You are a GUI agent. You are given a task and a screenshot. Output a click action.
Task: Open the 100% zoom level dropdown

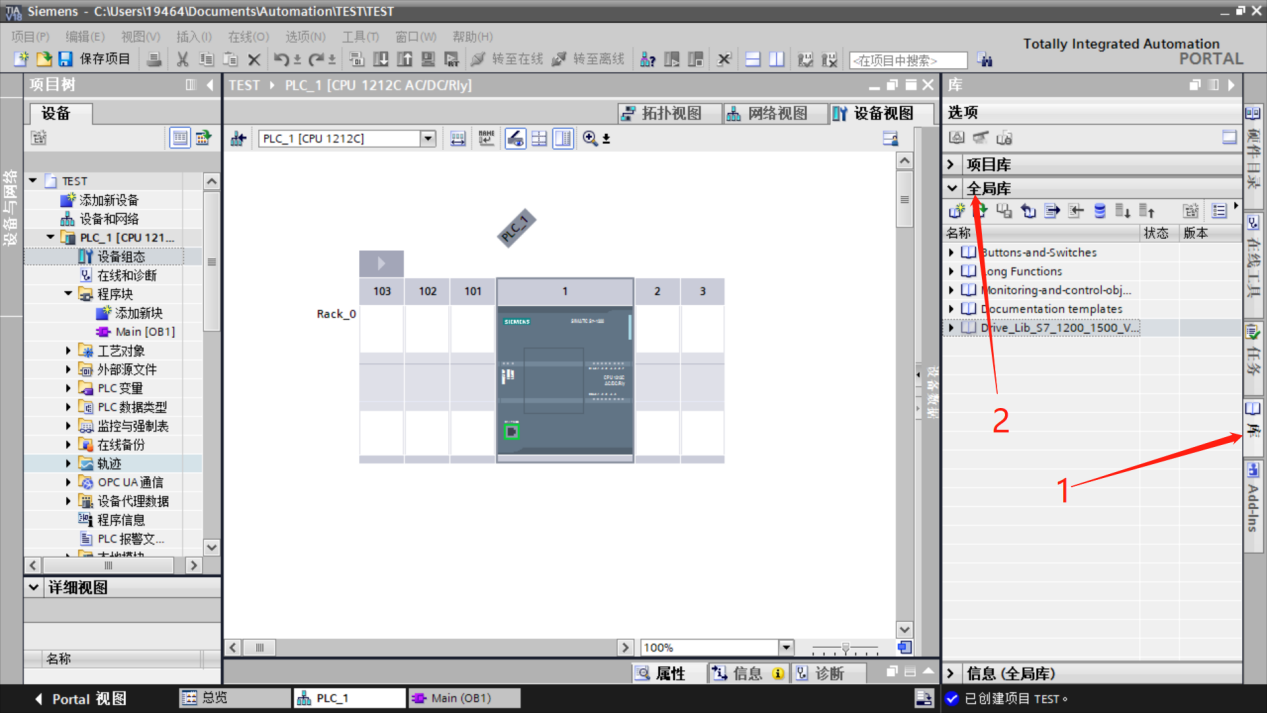point(786,648)
